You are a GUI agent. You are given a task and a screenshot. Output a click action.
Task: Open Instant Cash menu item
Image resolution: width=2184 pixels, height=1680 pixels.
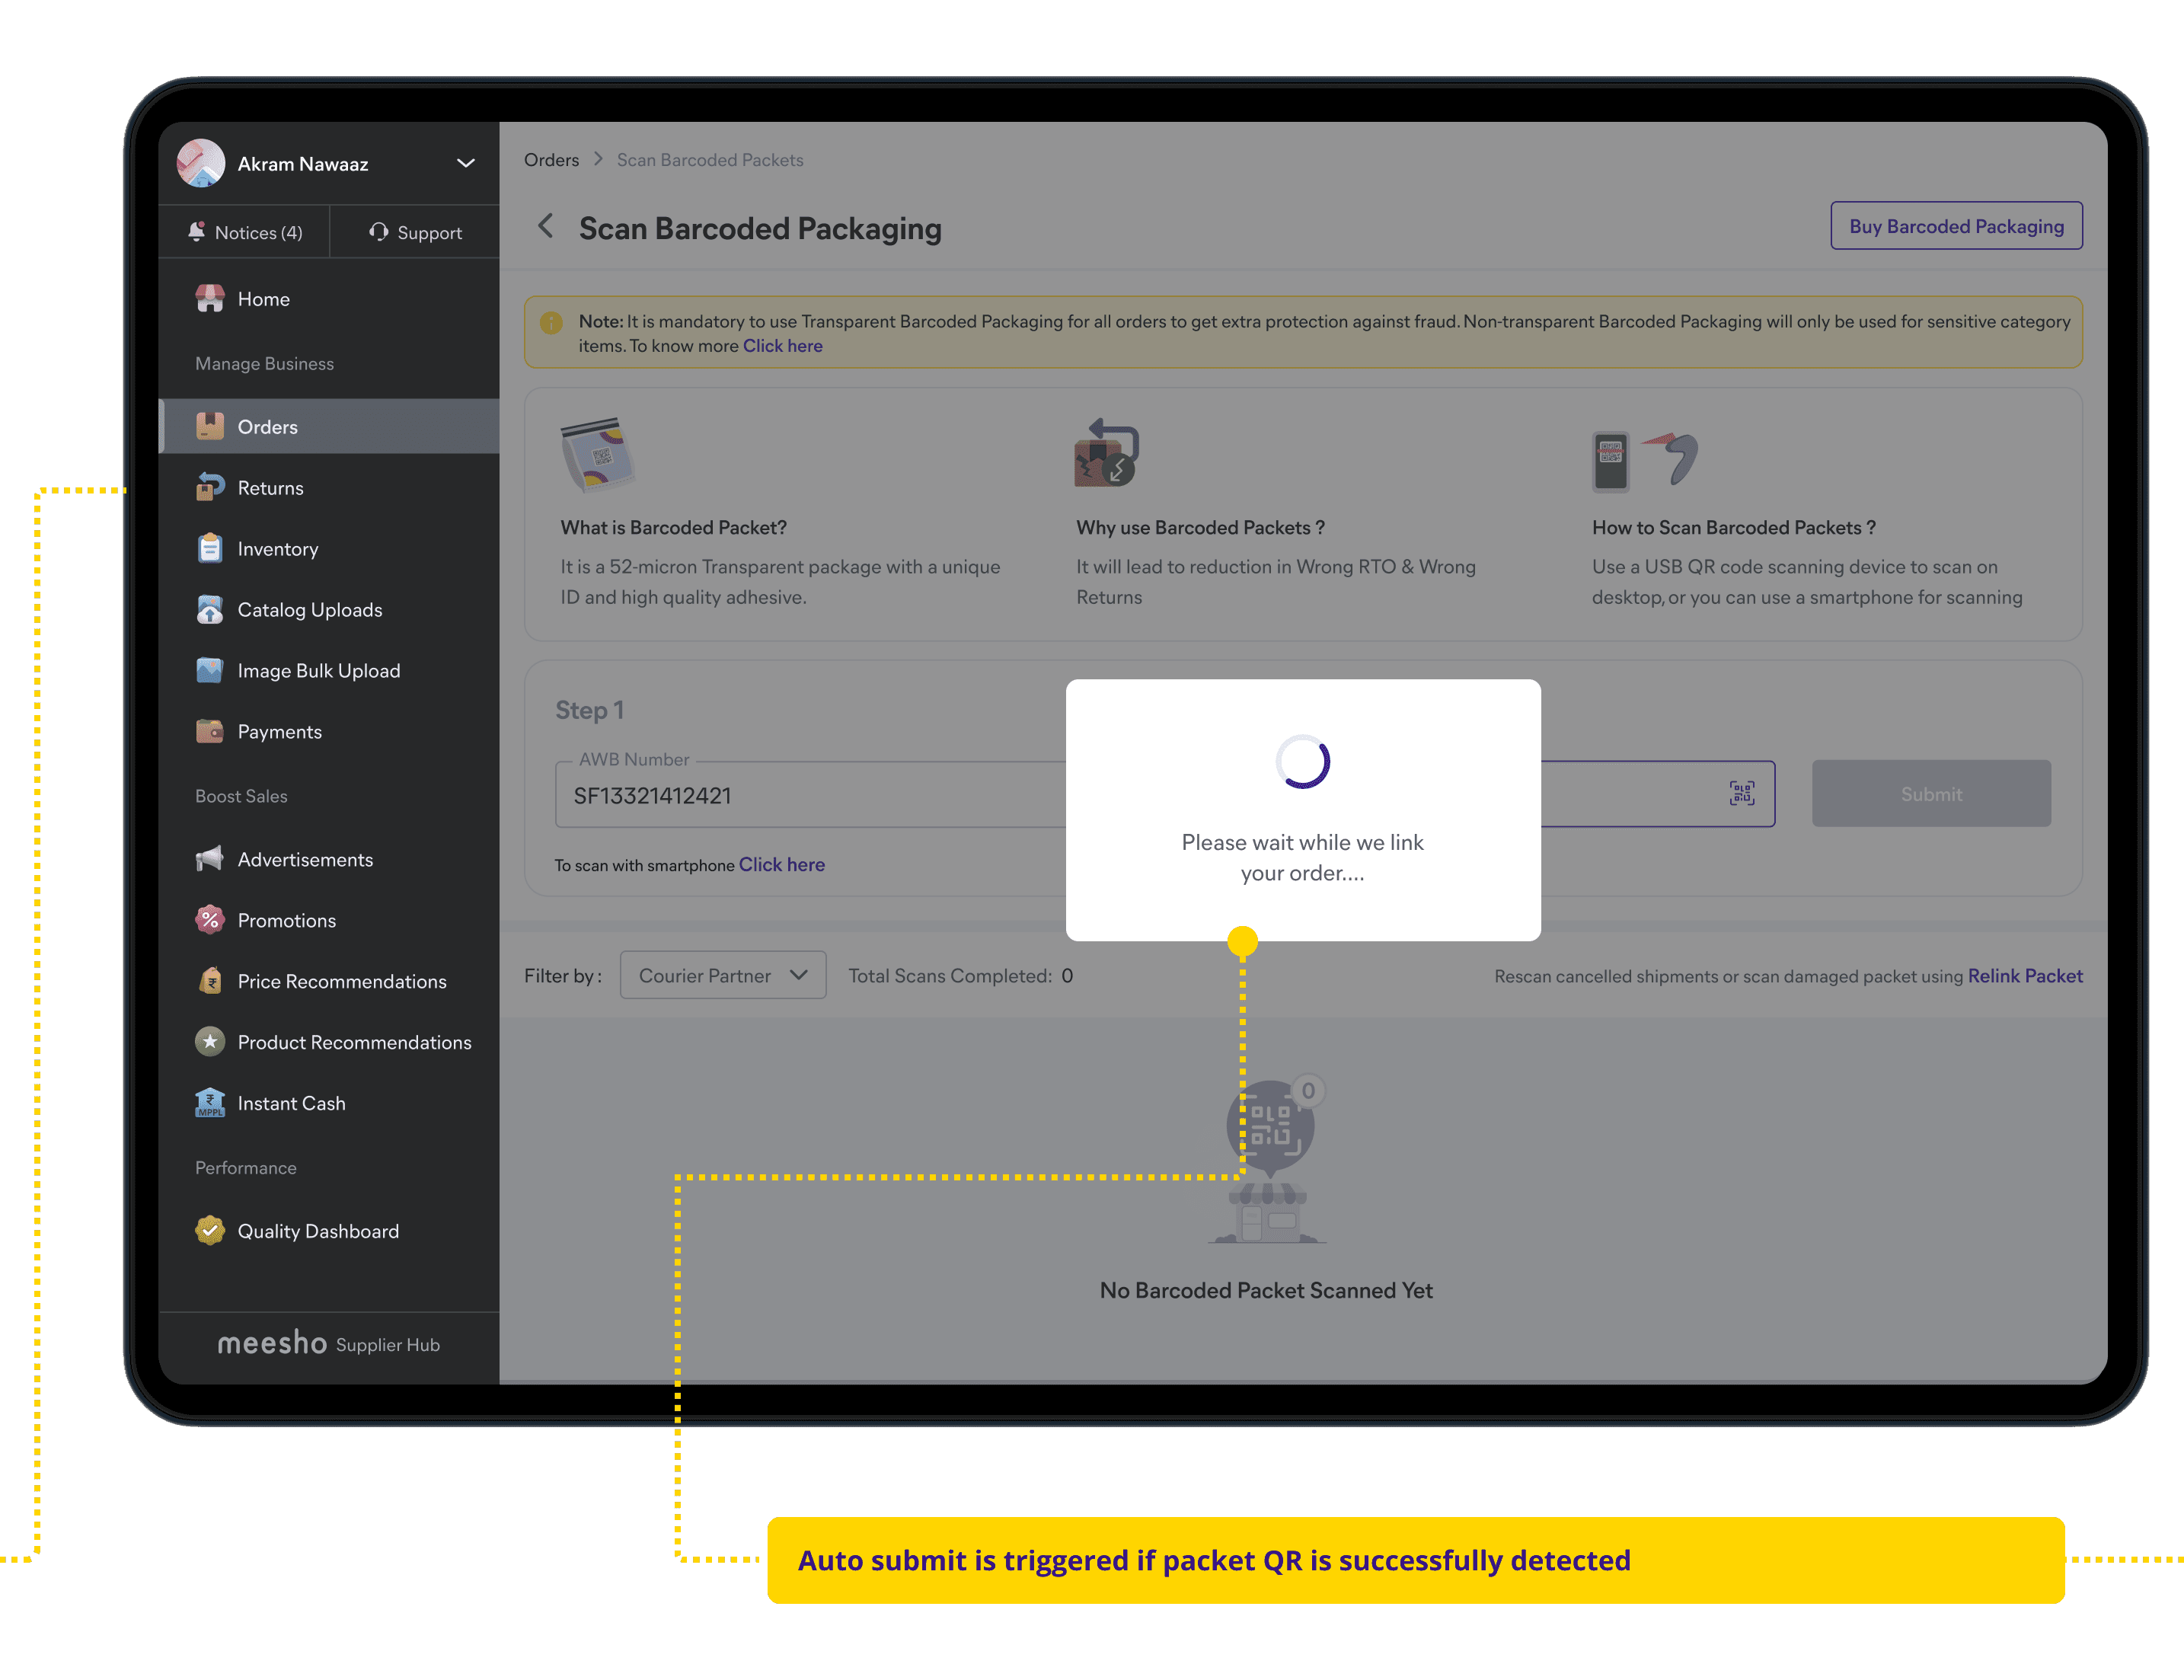[291, 1103]
